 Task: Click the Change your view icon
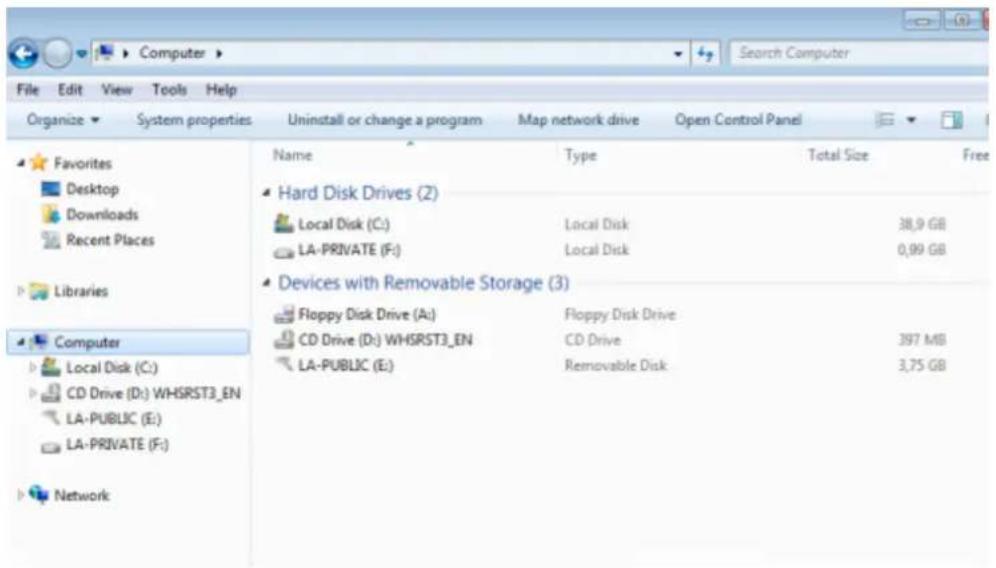[x=885, y=119]
